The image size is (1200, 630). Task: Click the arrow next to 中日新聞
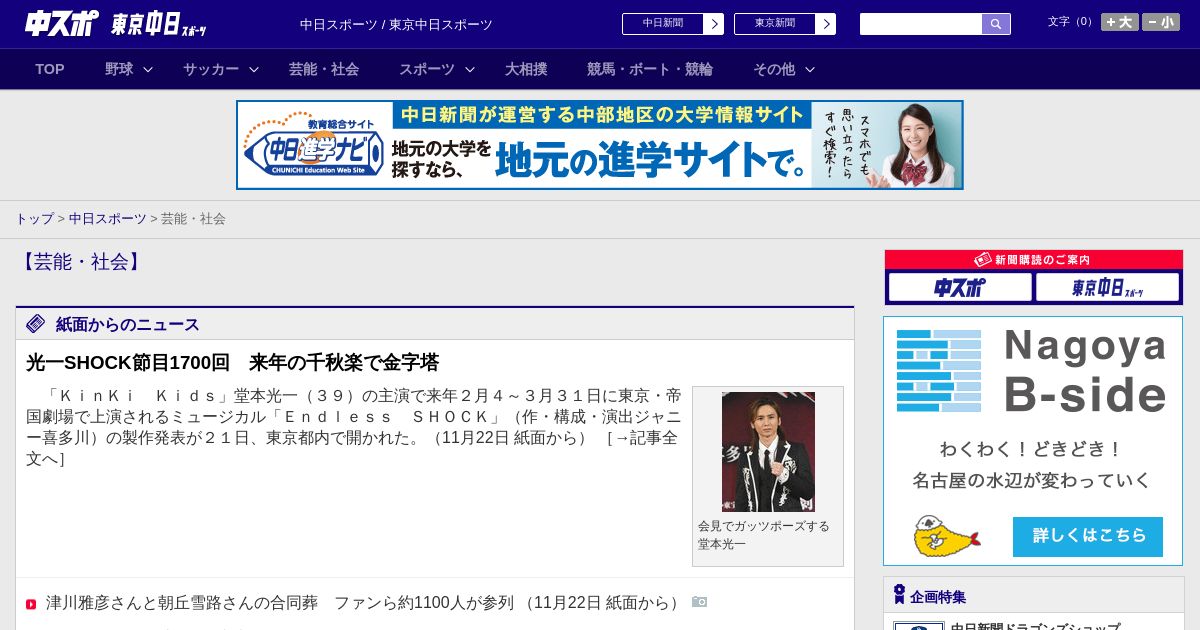714,24
